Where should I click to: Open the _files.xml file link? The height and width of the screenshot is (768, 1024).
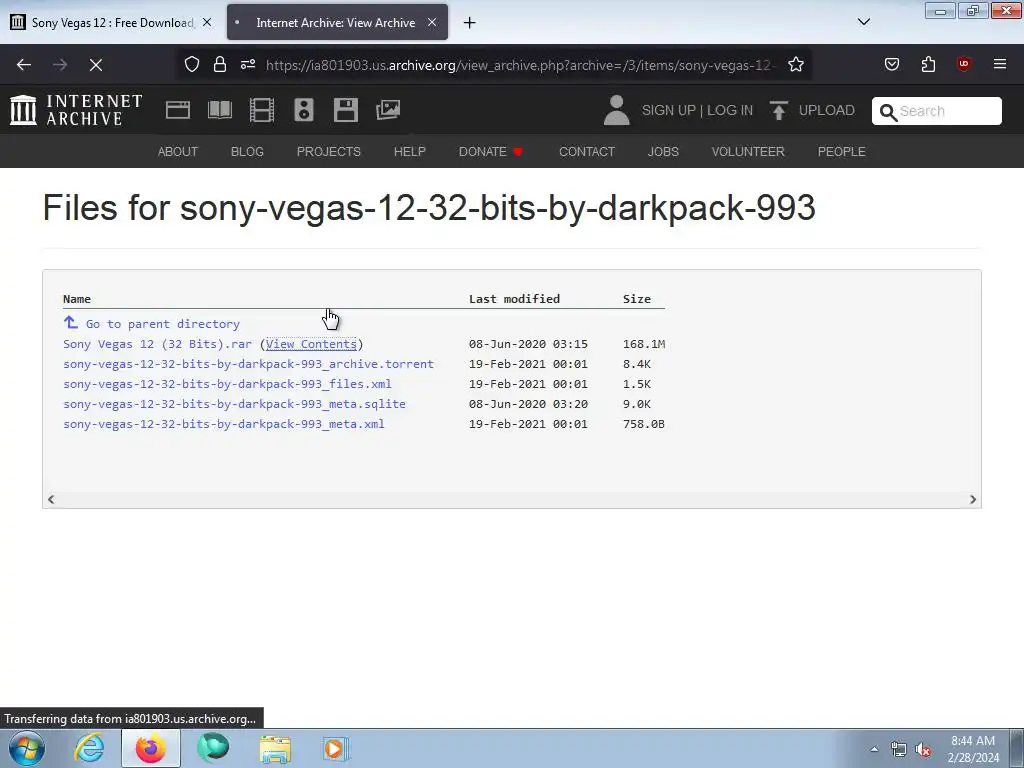(x=227, y=384)
